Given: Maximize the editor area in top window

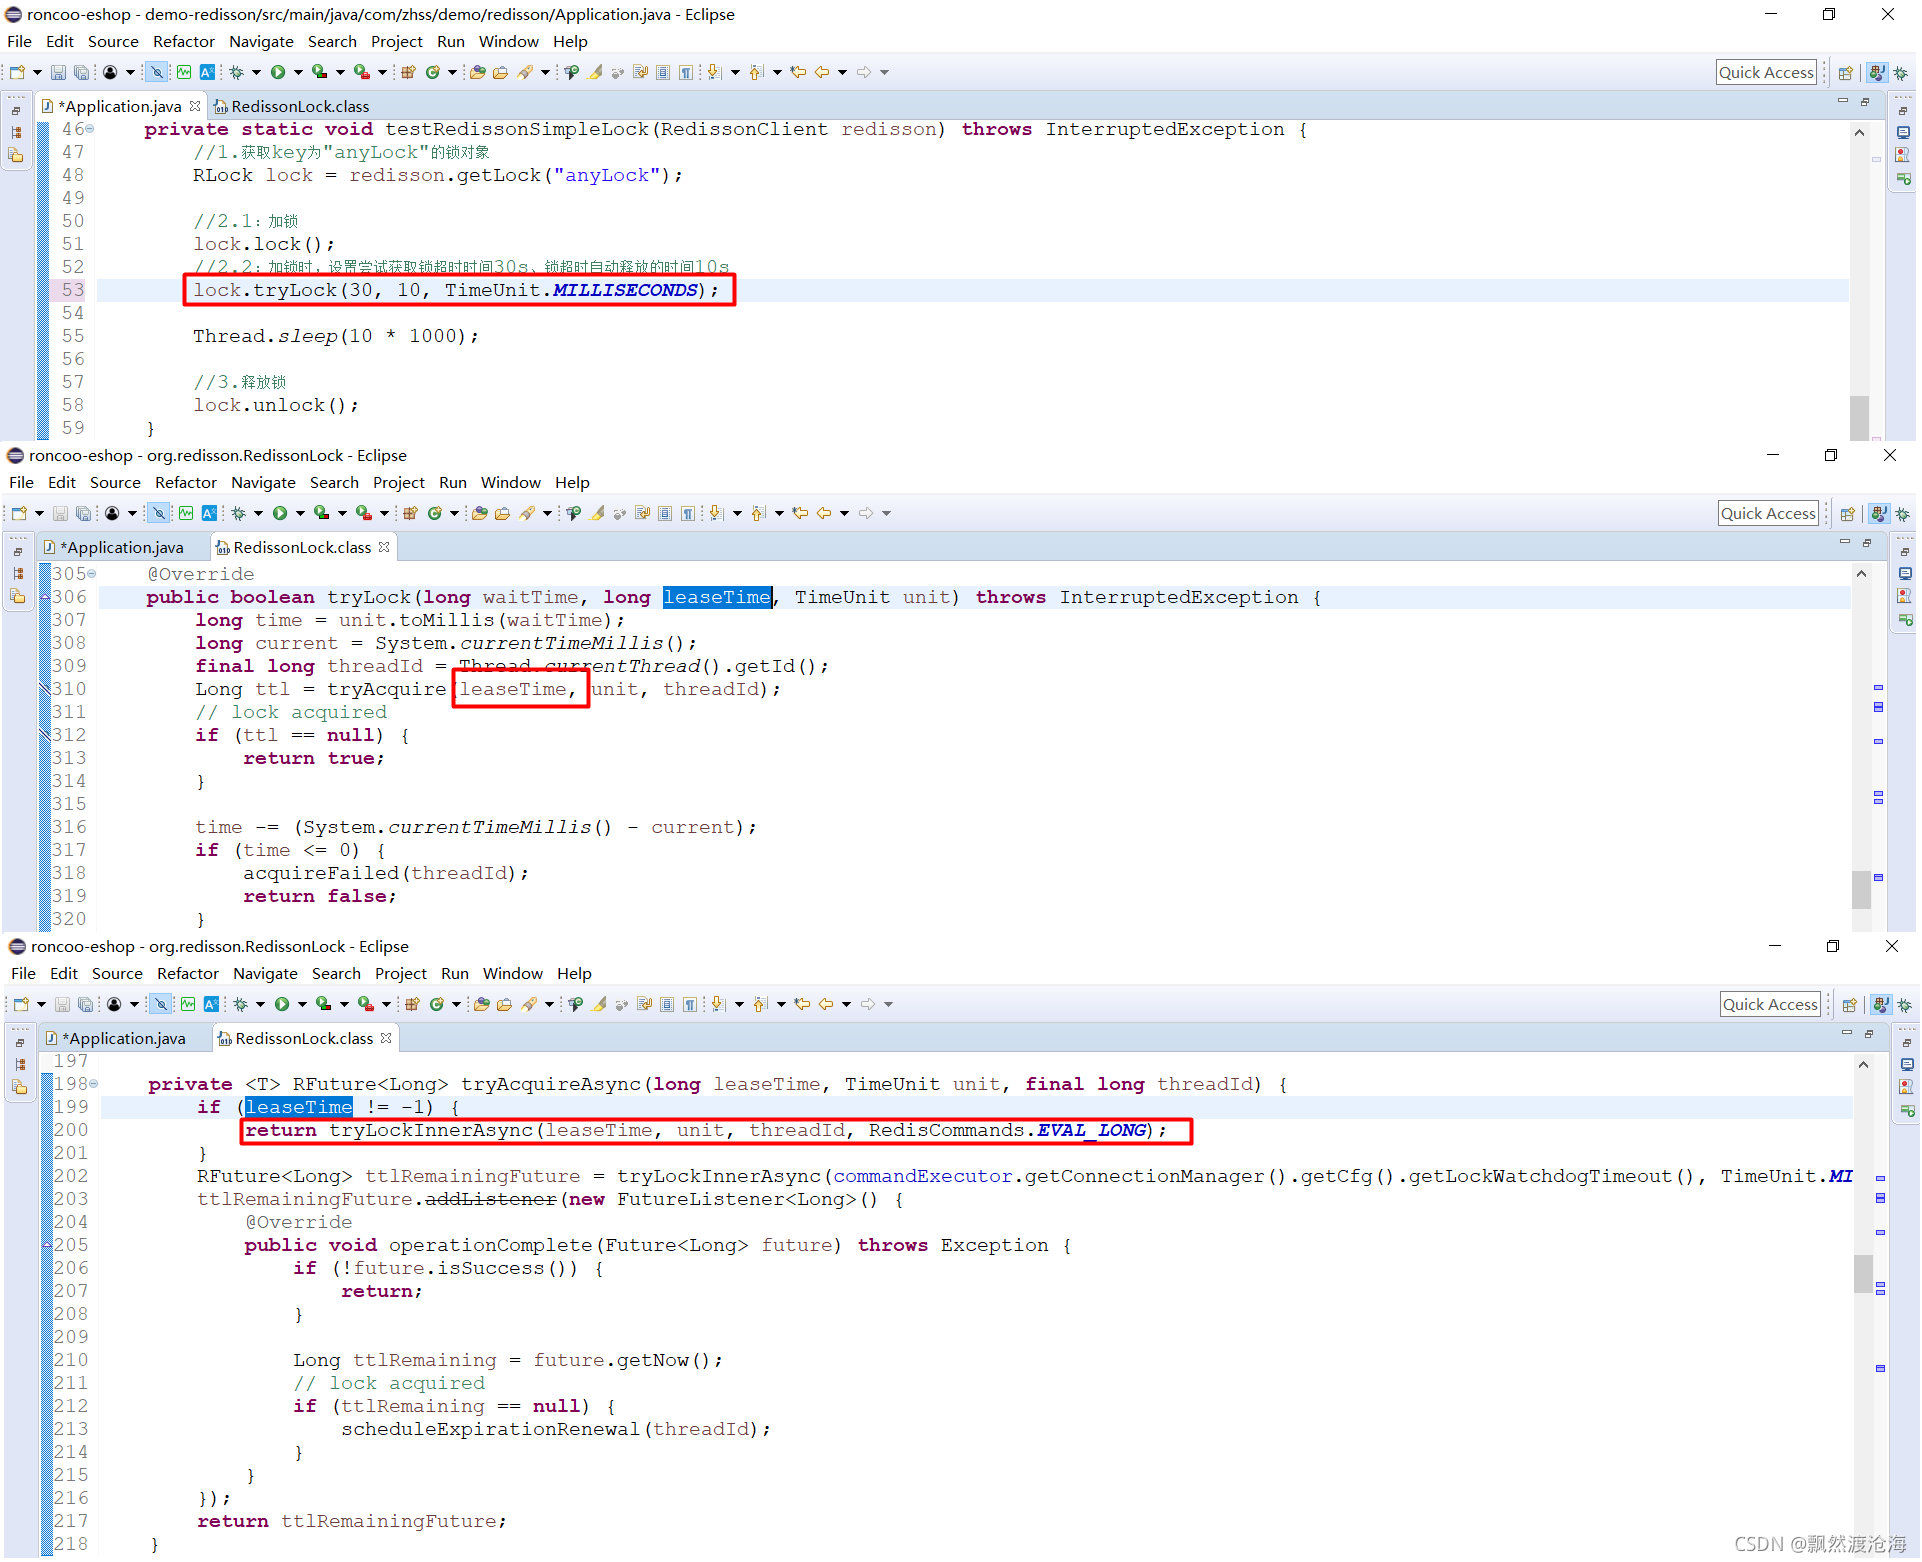Looking at the screenshot, I should click(1865, 102).
